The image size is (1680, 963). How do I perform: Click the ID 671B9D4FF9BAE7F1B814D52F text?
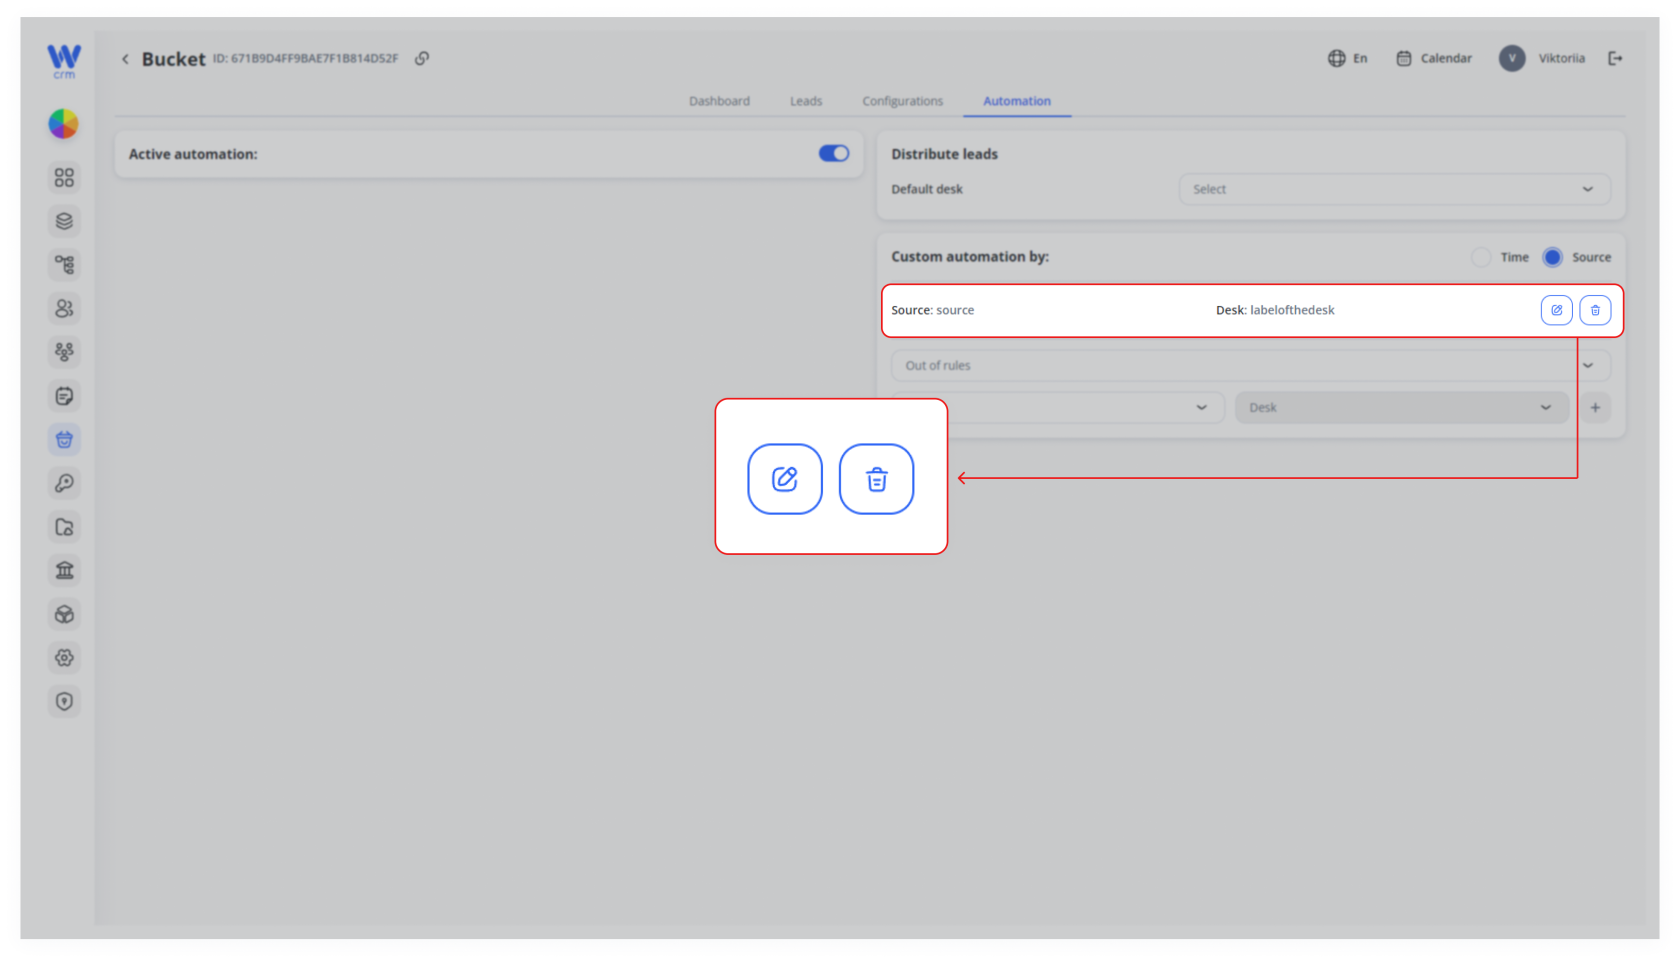305,59
